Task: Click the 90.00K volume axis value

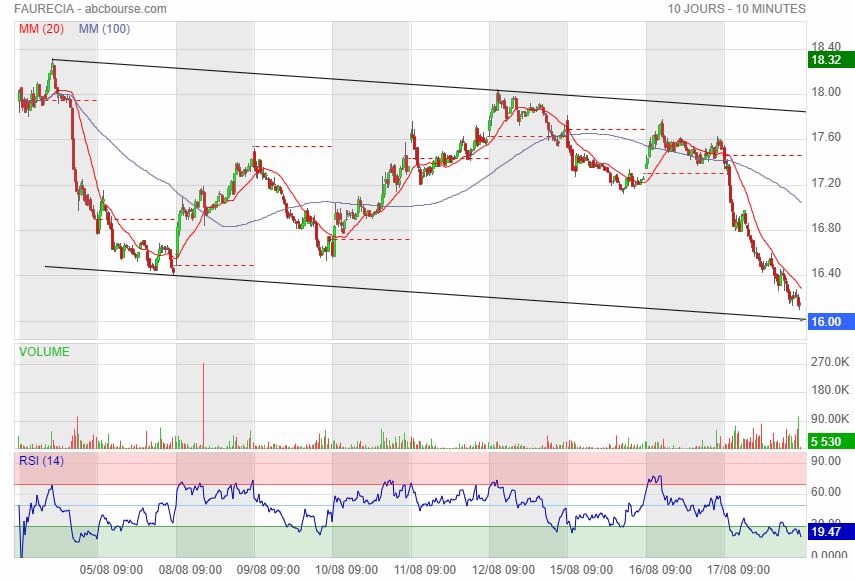Action: click(x=830, y=419)
